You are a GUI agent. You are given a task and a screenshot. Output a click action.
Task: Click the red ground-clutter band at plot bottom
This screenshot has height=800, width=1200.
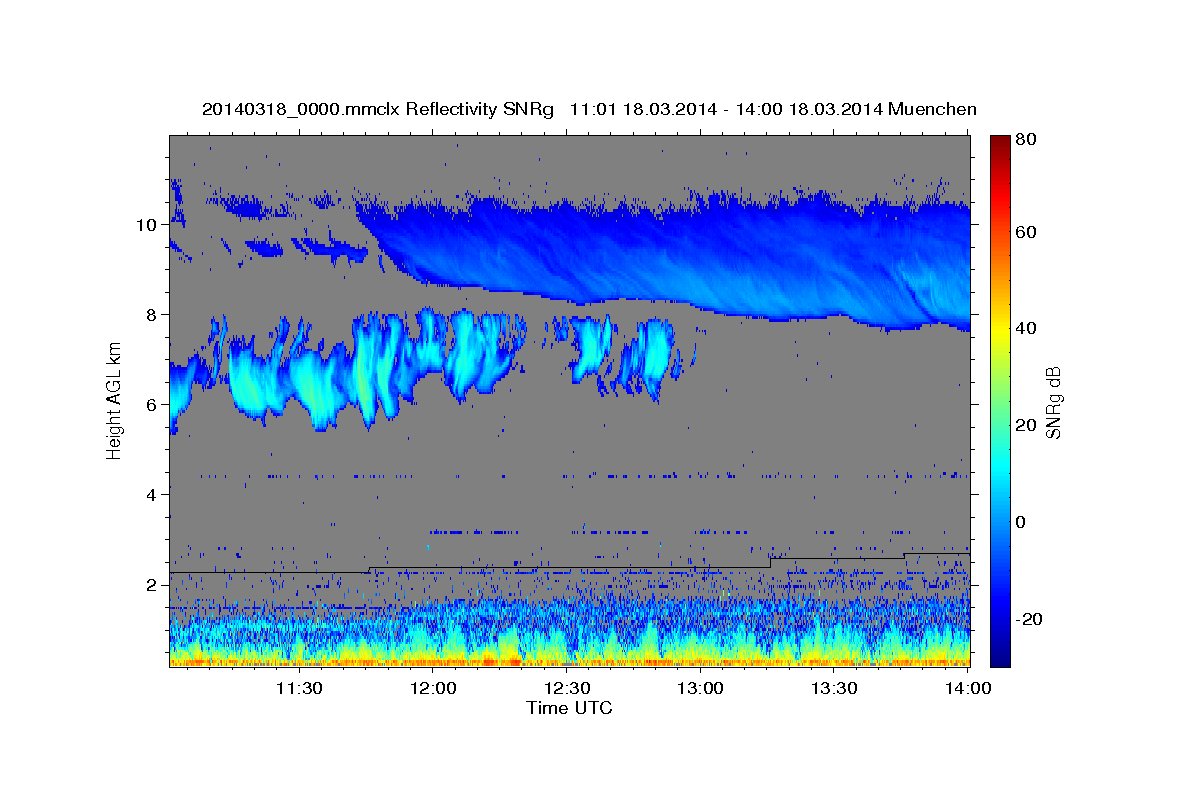[x=569, y=661]
